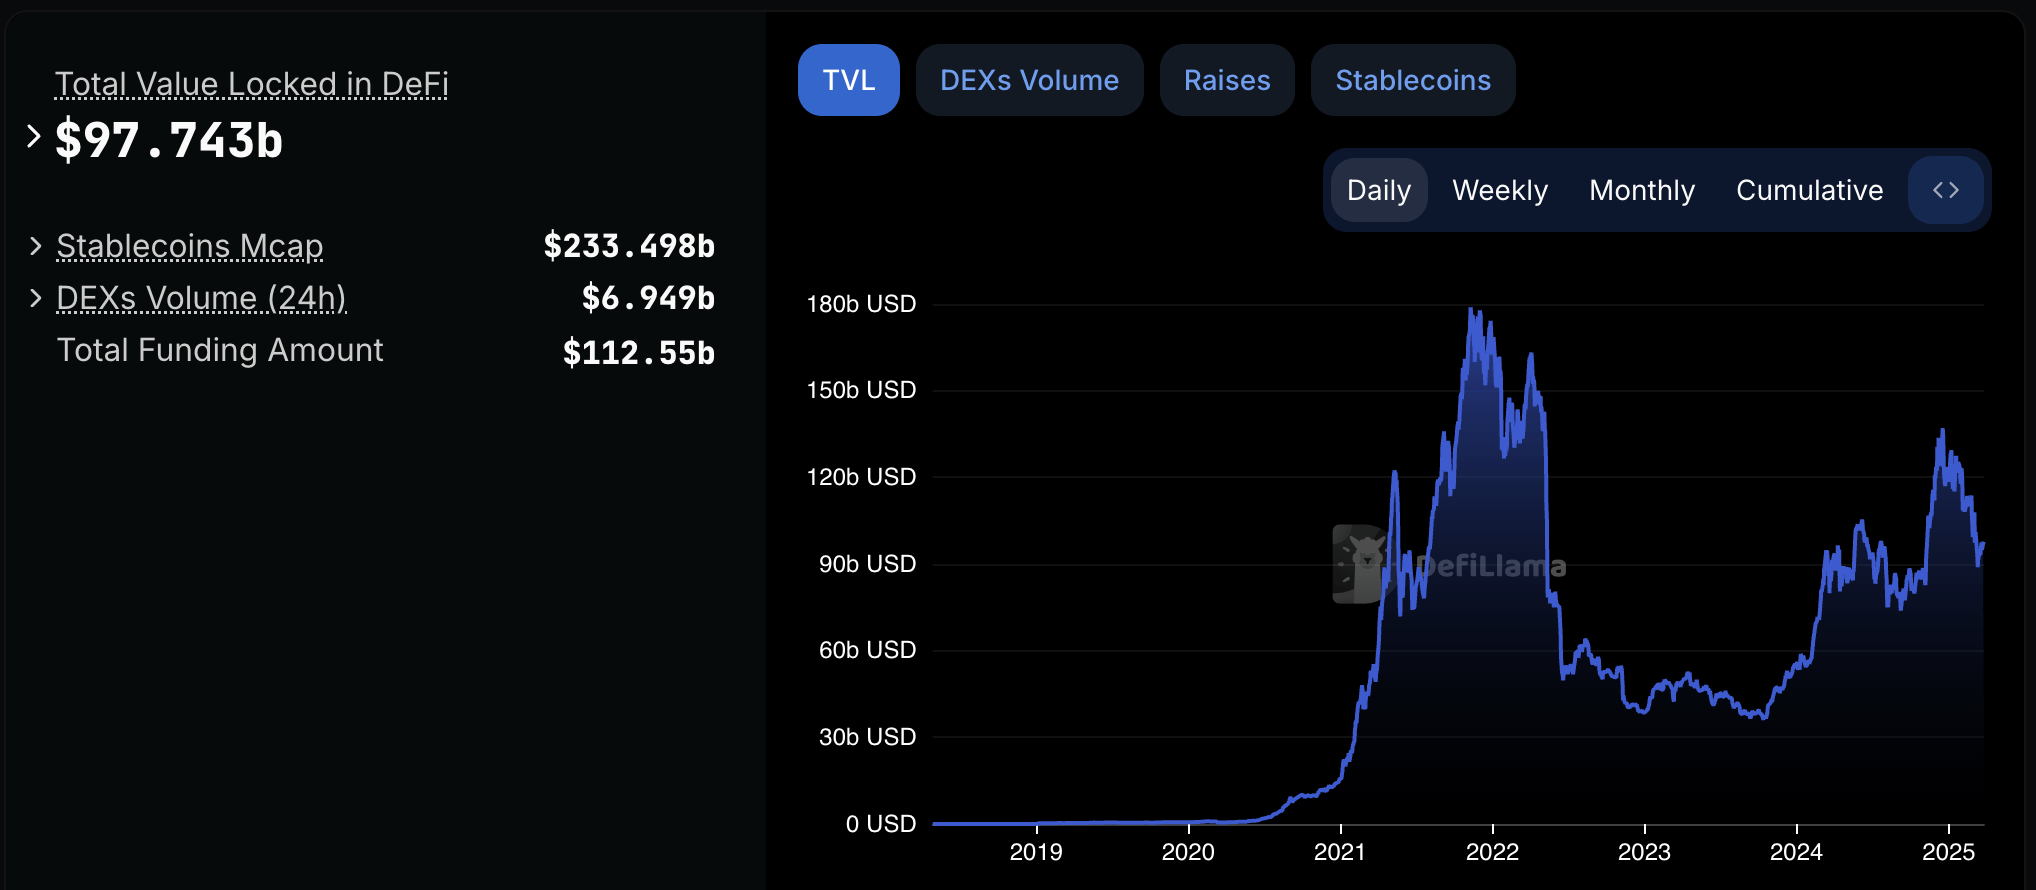Click the DEXs Volume (24h) label
The image size is (2036, 890).
[x=202, y=298]
